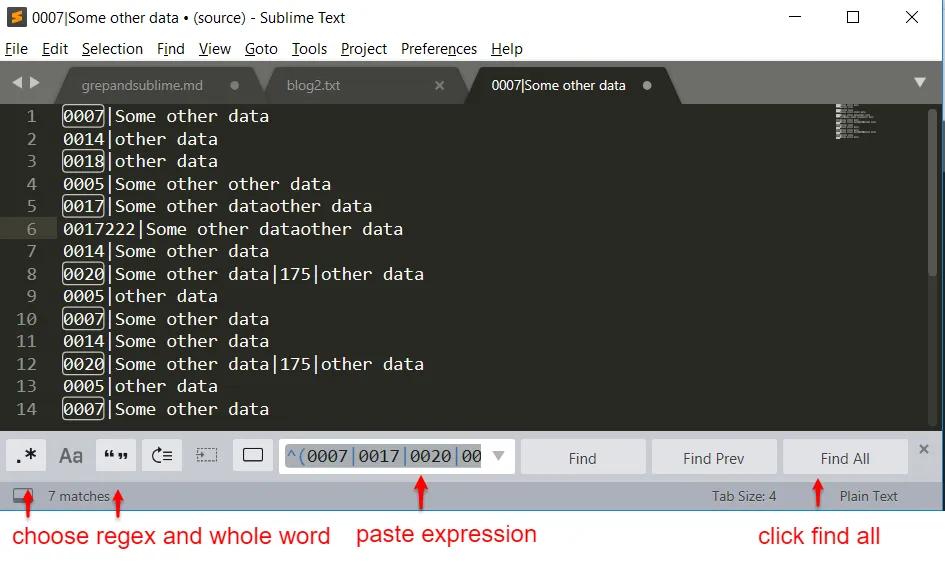This screenshot has width=945, height=564.
Task: Click unsaved dot on 0007|Some other data tab
Action: (647, 86)
